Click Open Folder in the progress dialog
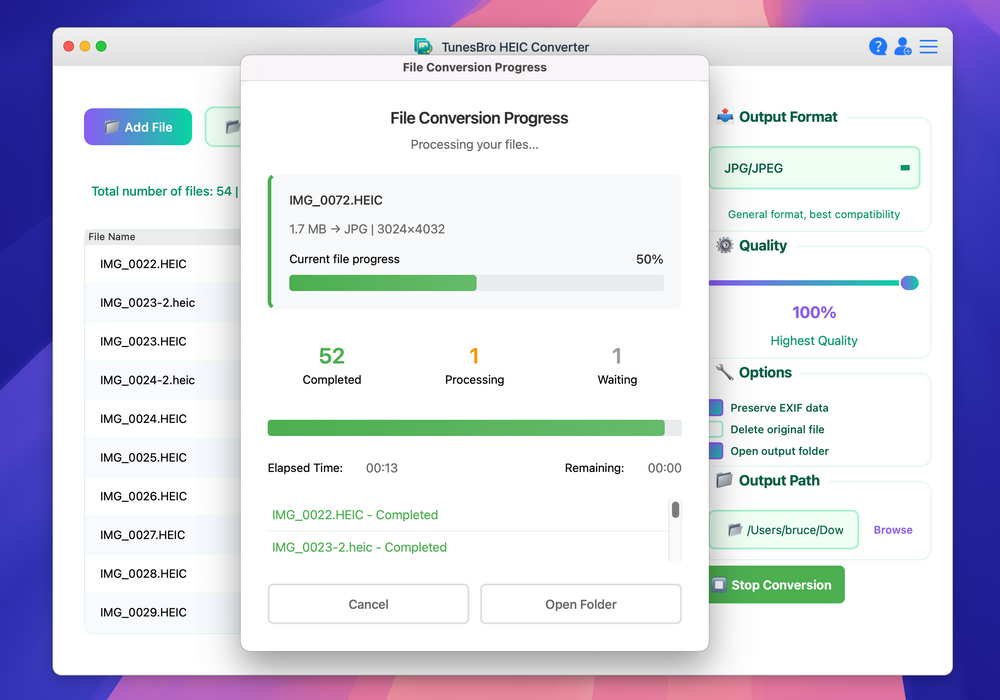This screenshot has height=700, width=1000. [580, 604]
